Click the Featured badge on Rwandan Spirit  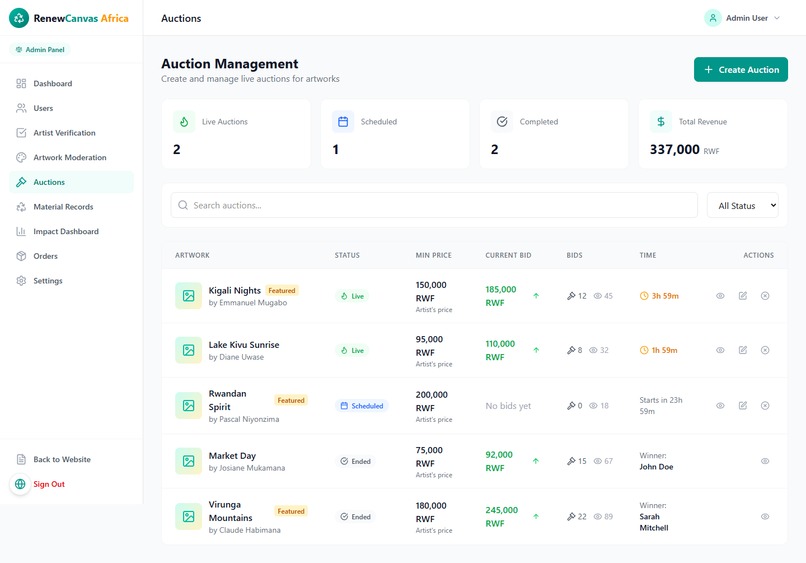point(291,401)
